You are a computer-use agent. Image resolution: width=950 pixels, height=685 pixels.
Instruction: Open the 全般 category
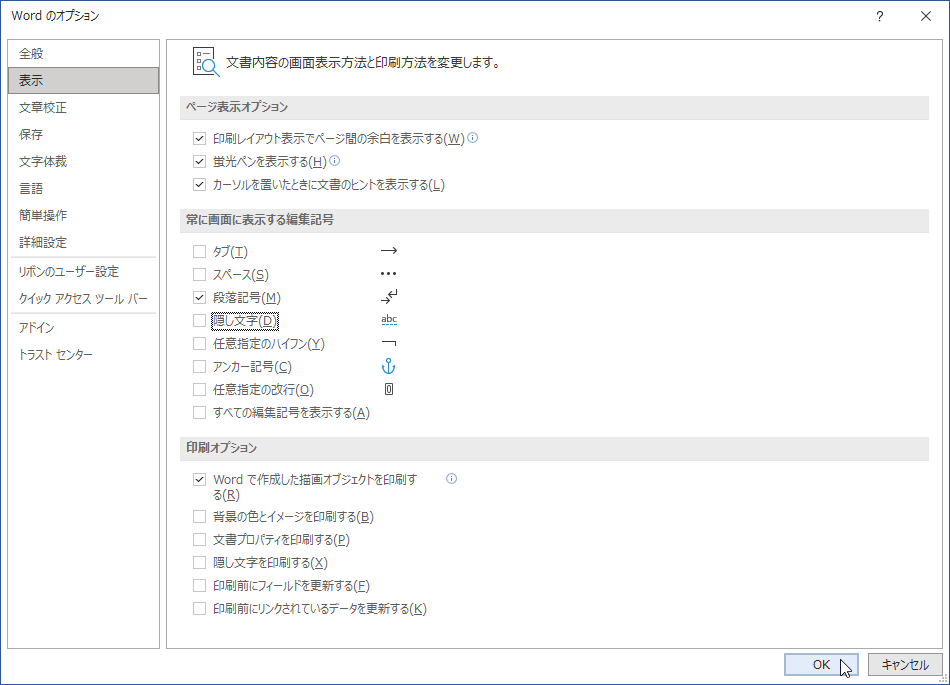84,53
